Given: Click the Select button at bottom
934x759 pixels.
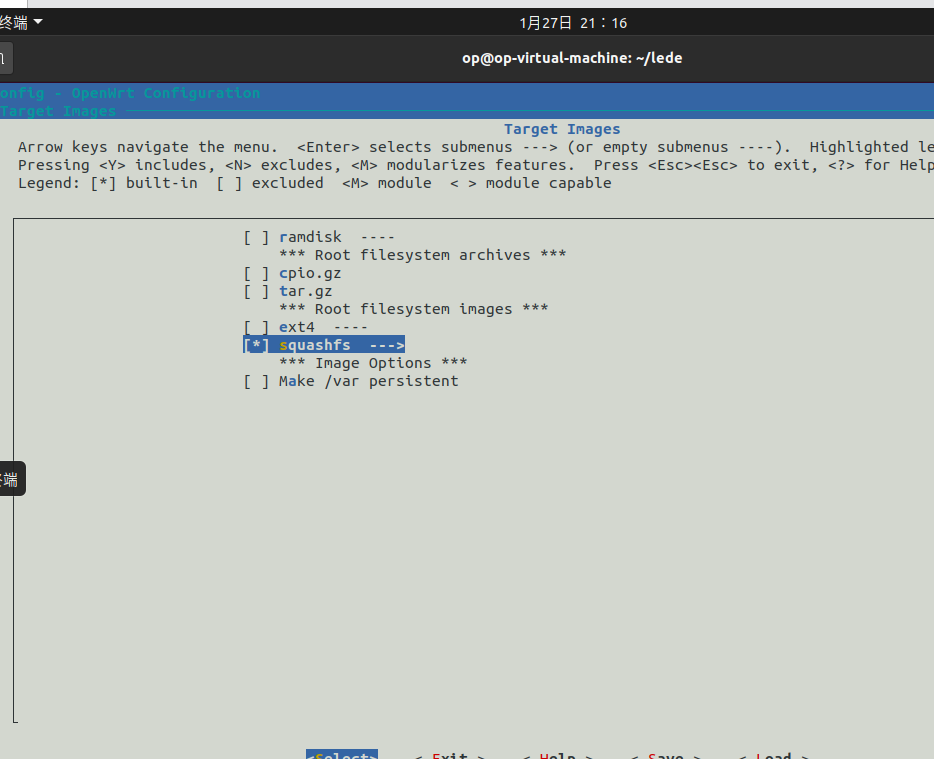Looking at the screenshot, I should point(342,754).
